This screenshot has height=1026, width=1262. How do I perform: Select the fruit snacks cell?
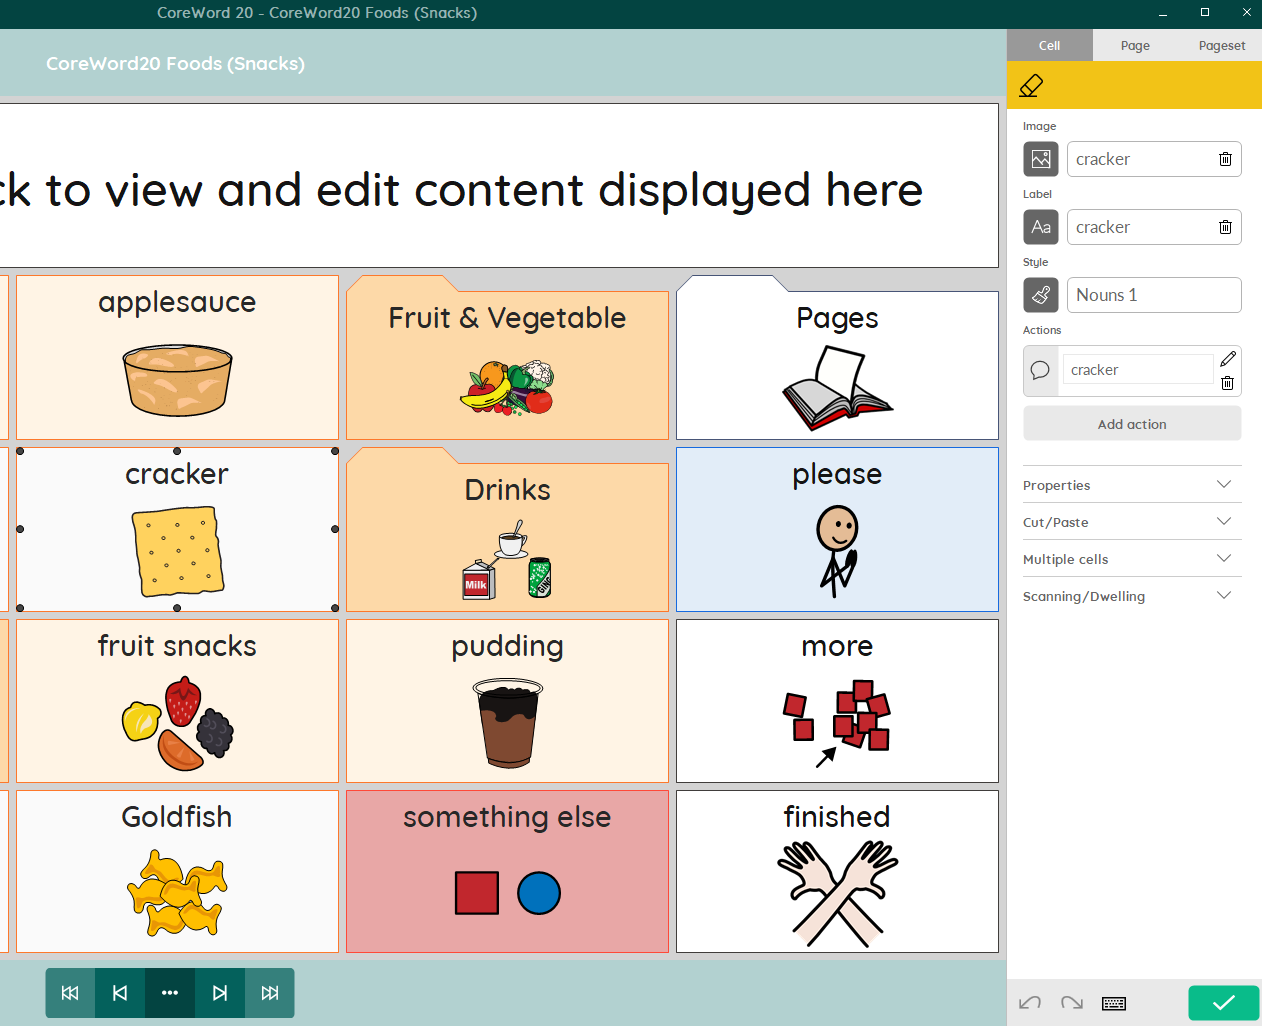177,701
